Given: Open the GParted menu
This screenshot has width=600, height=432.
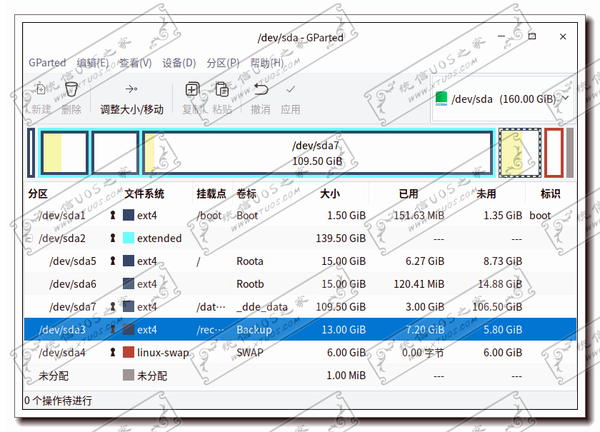Looking at the screenshot, I should [x=47, y=62].
